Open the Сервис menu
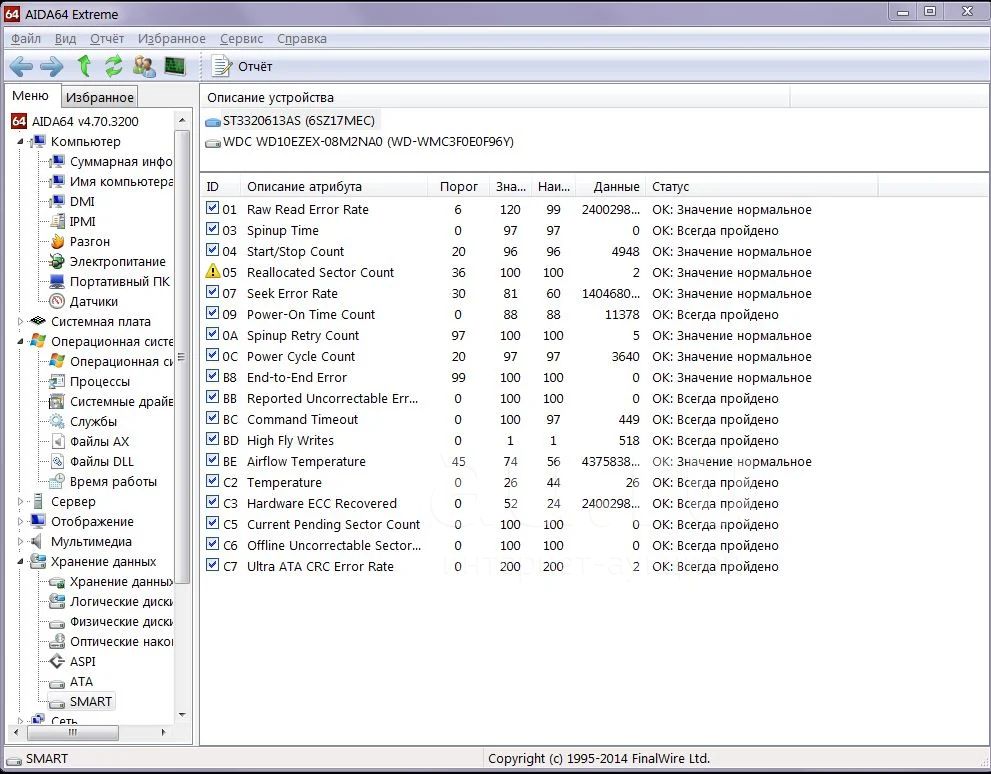The height and width of the screenshot is (774, 991). (x=241, y=39)
